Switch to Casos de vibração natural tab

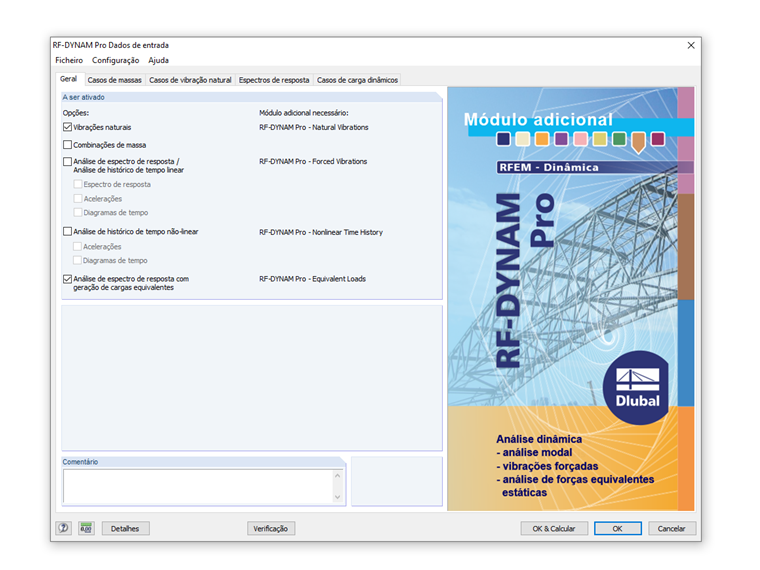coord(190,80)
